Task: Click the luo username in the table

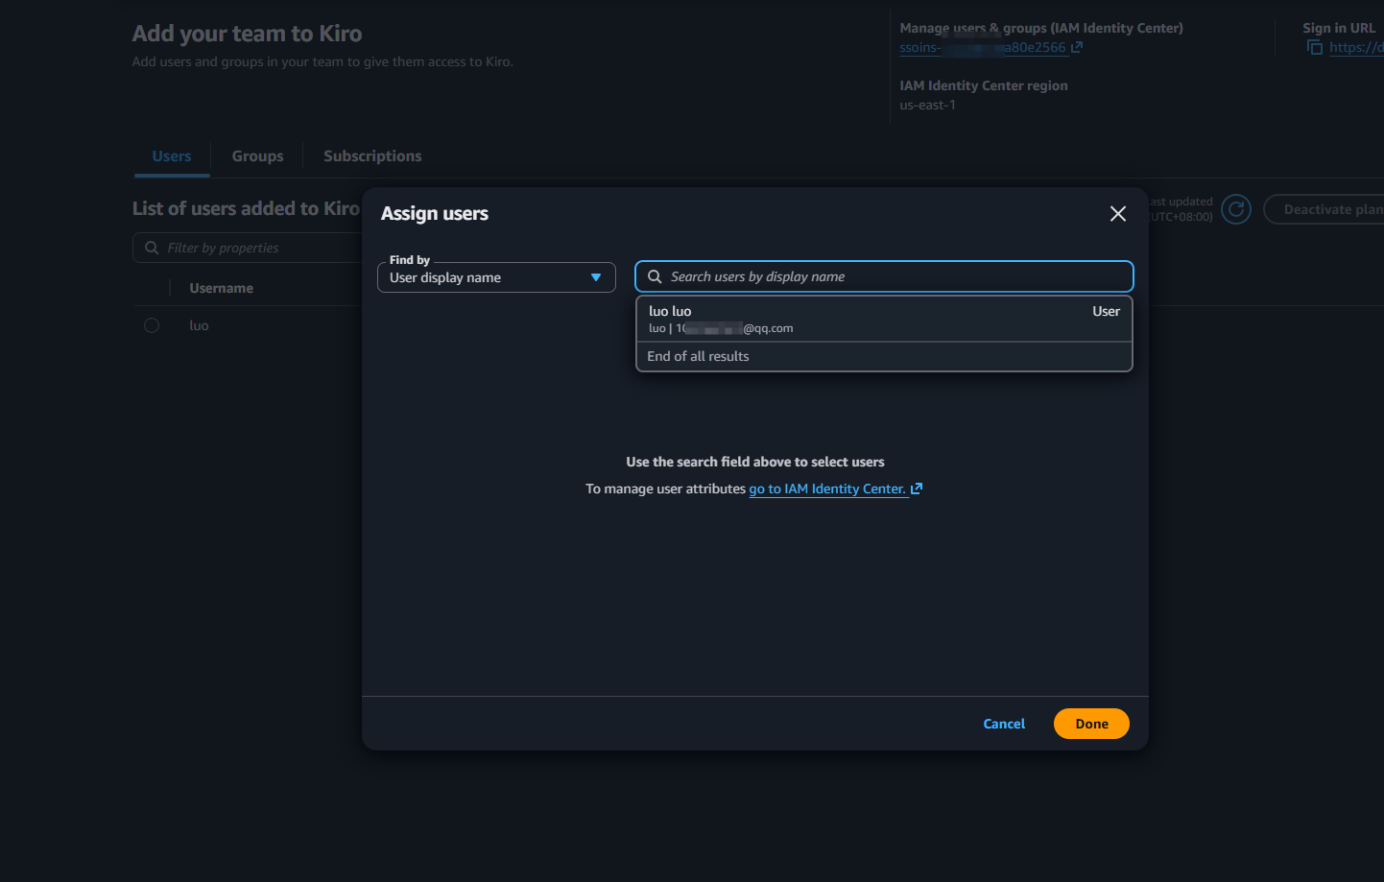Action: click(199, 326)
